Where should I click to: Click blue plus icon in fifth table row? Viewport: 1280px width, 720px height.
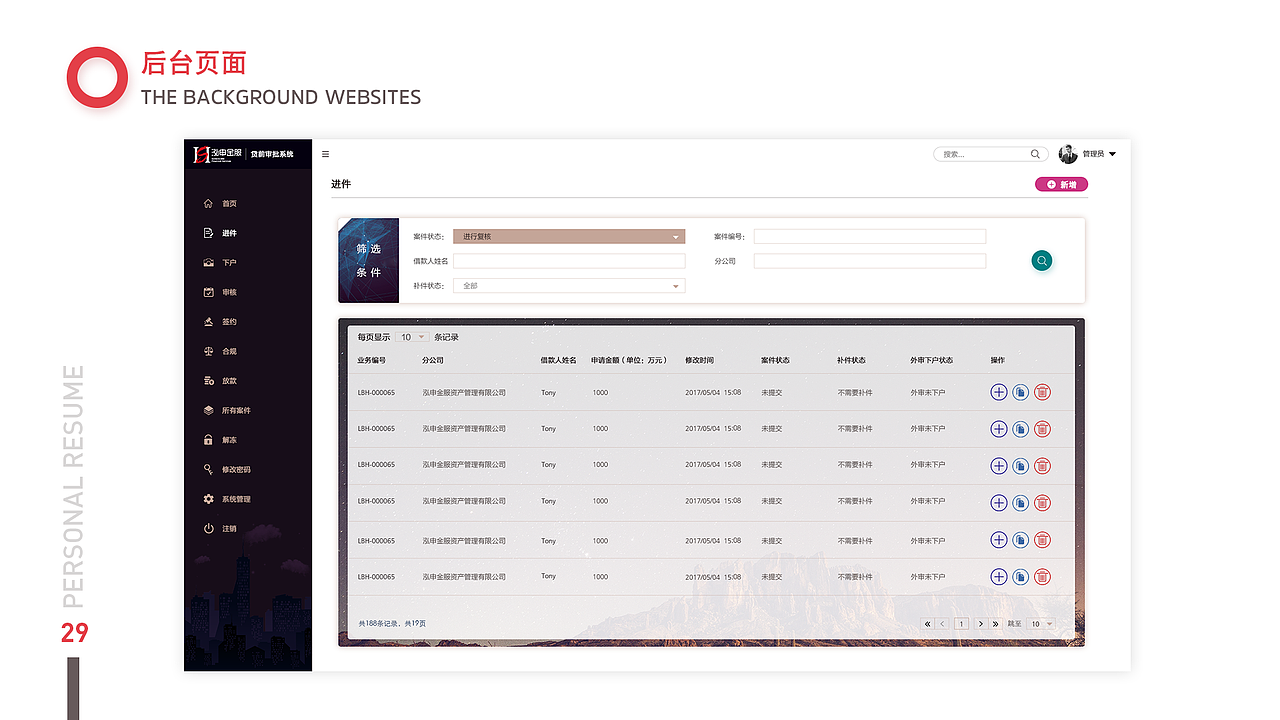998,540
